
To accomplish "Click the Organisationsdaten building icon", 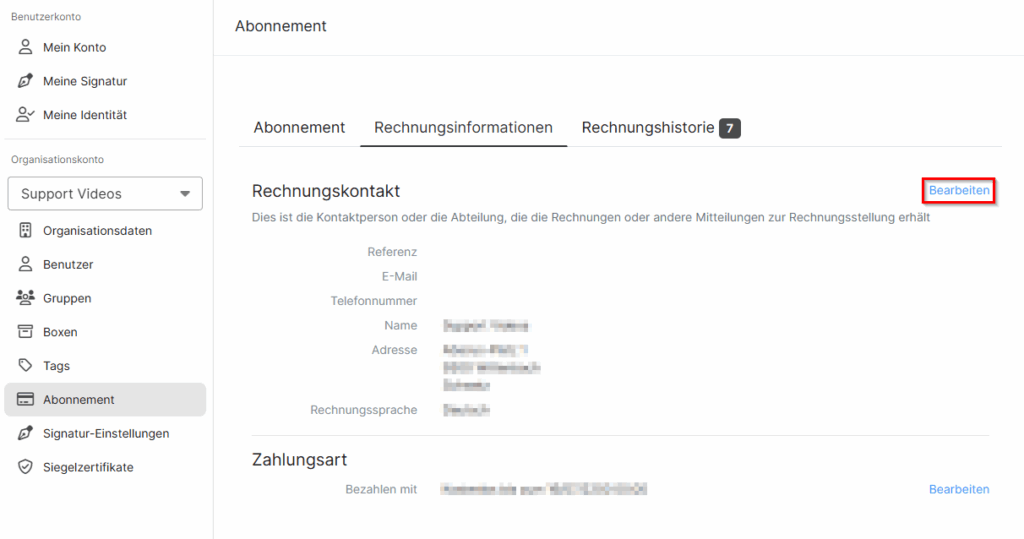I will pos(25,231).
